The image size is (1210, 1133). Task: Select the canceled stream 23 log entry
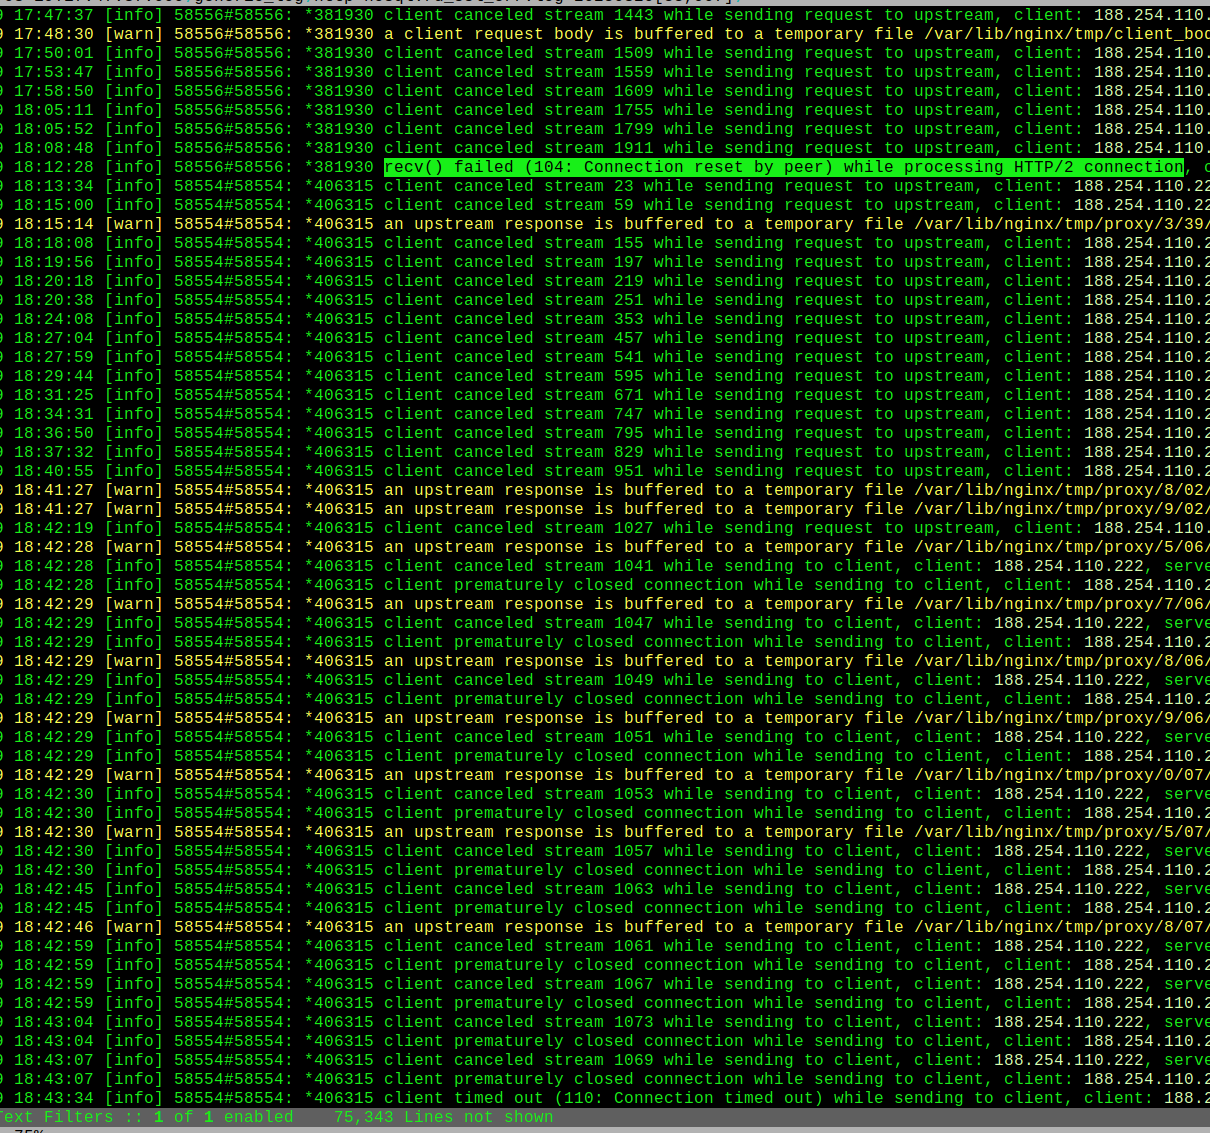tap(700, 186)
